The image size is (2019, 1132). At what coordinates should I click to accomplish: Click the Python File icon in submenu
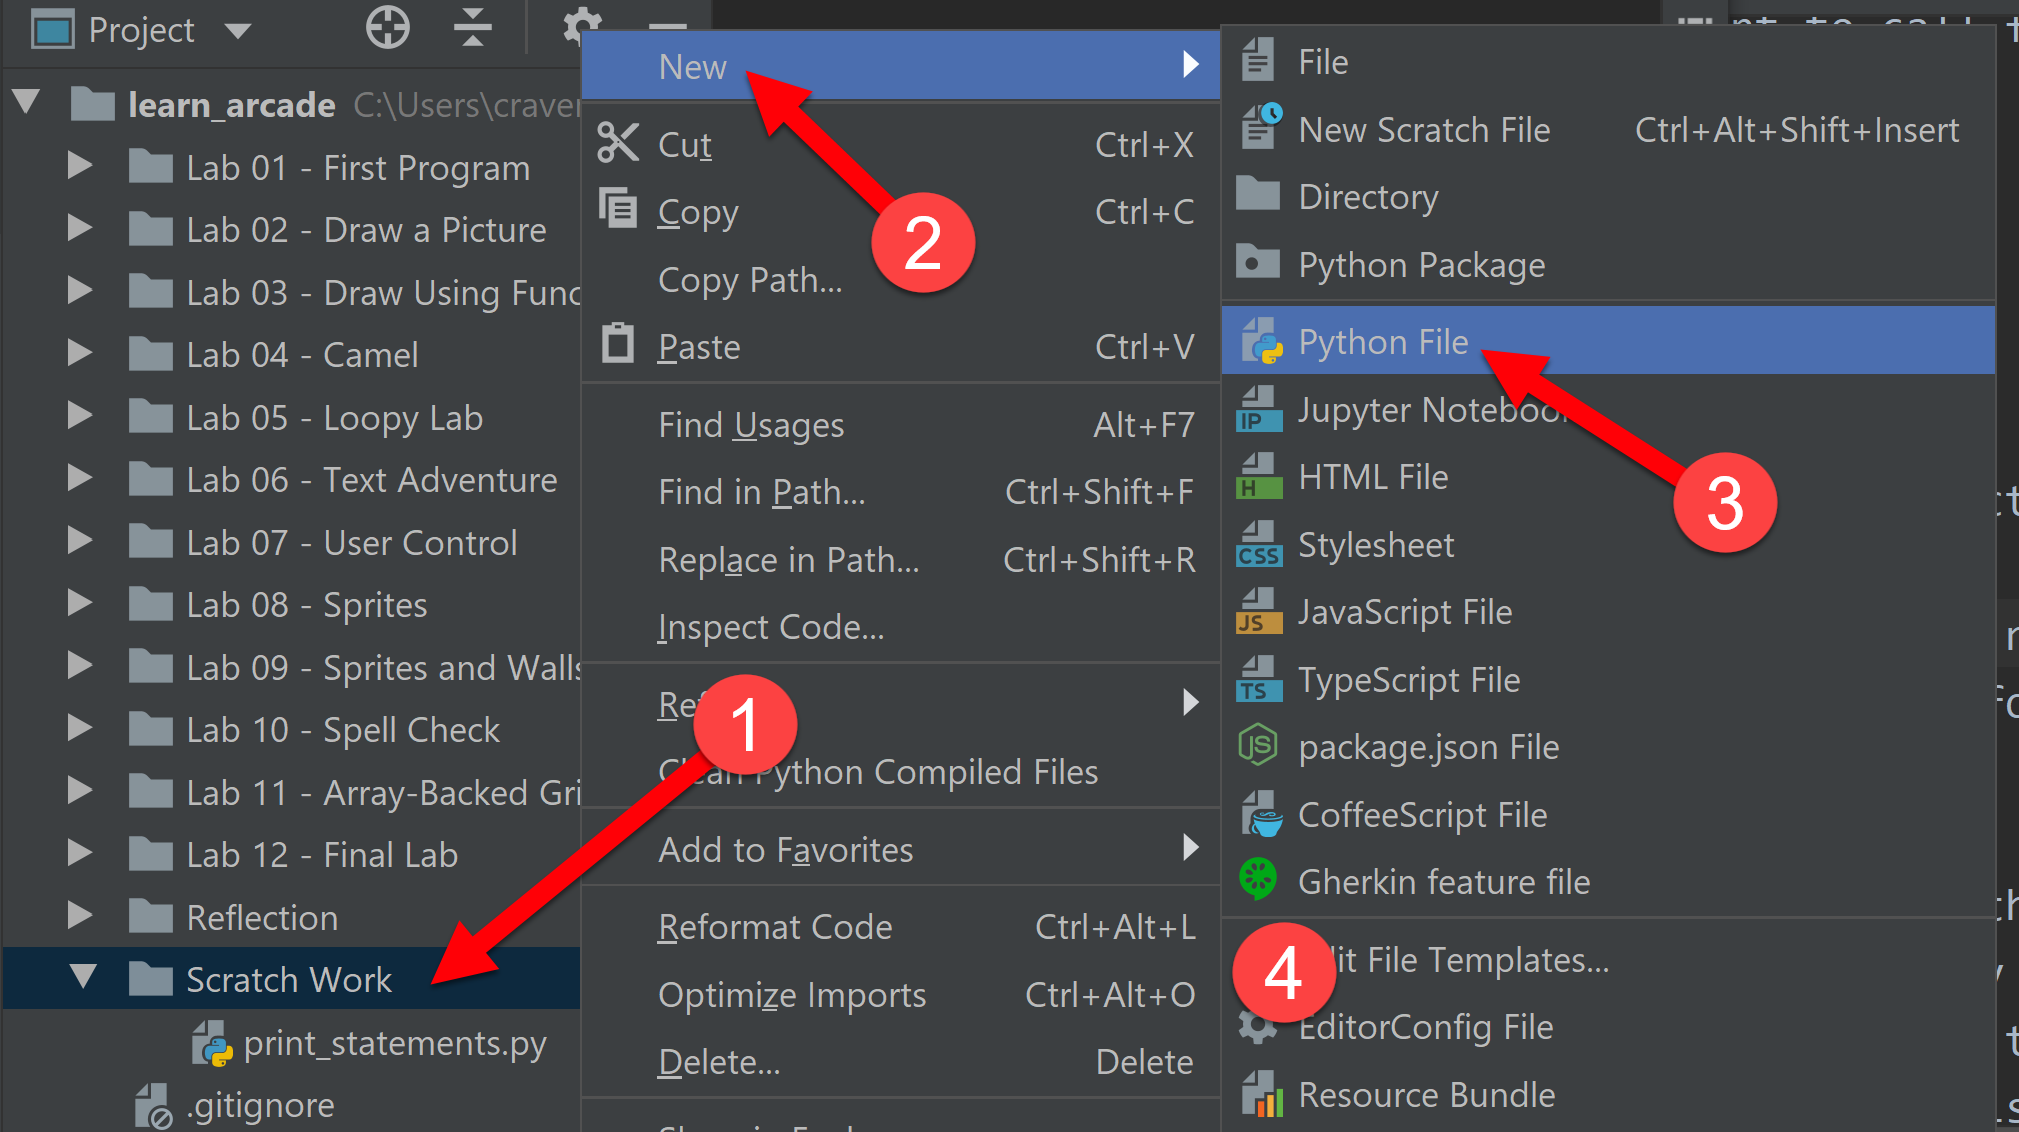(x=1261, y=341)
